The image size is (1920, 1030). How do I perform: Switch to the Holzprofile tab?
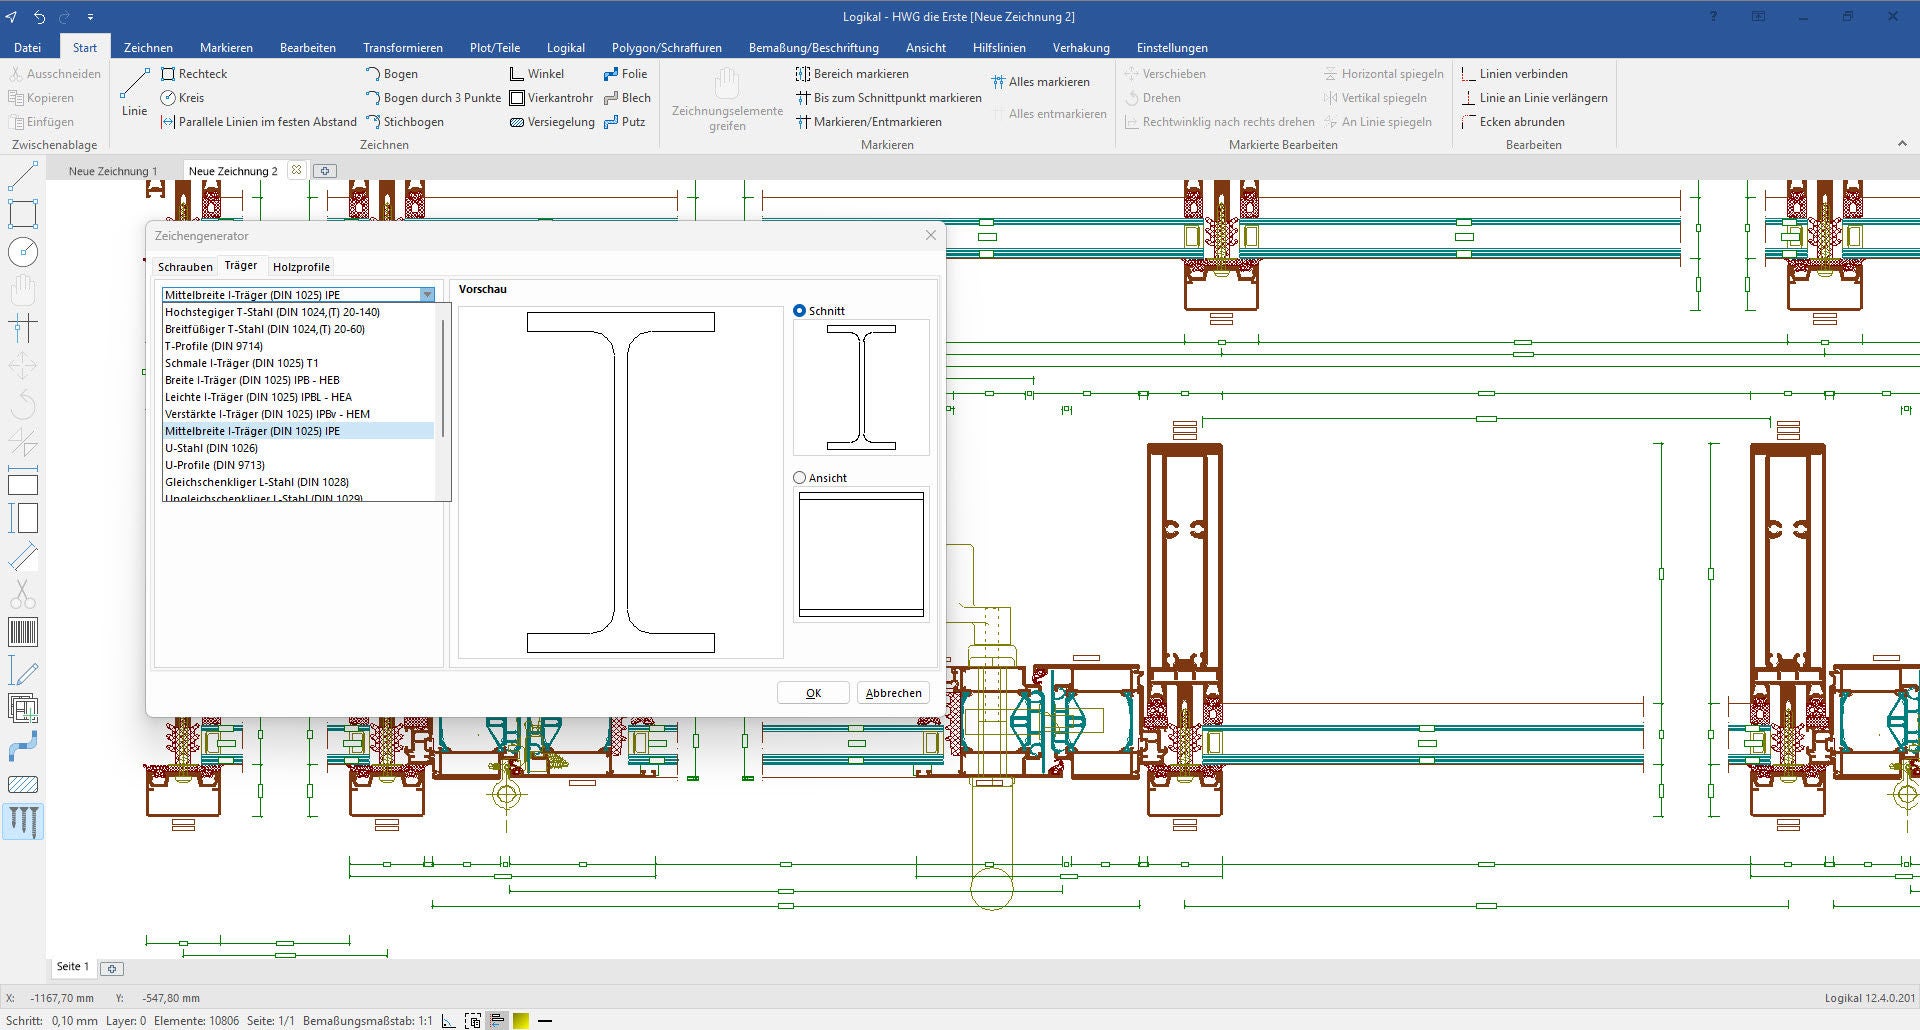click(301, 267)
